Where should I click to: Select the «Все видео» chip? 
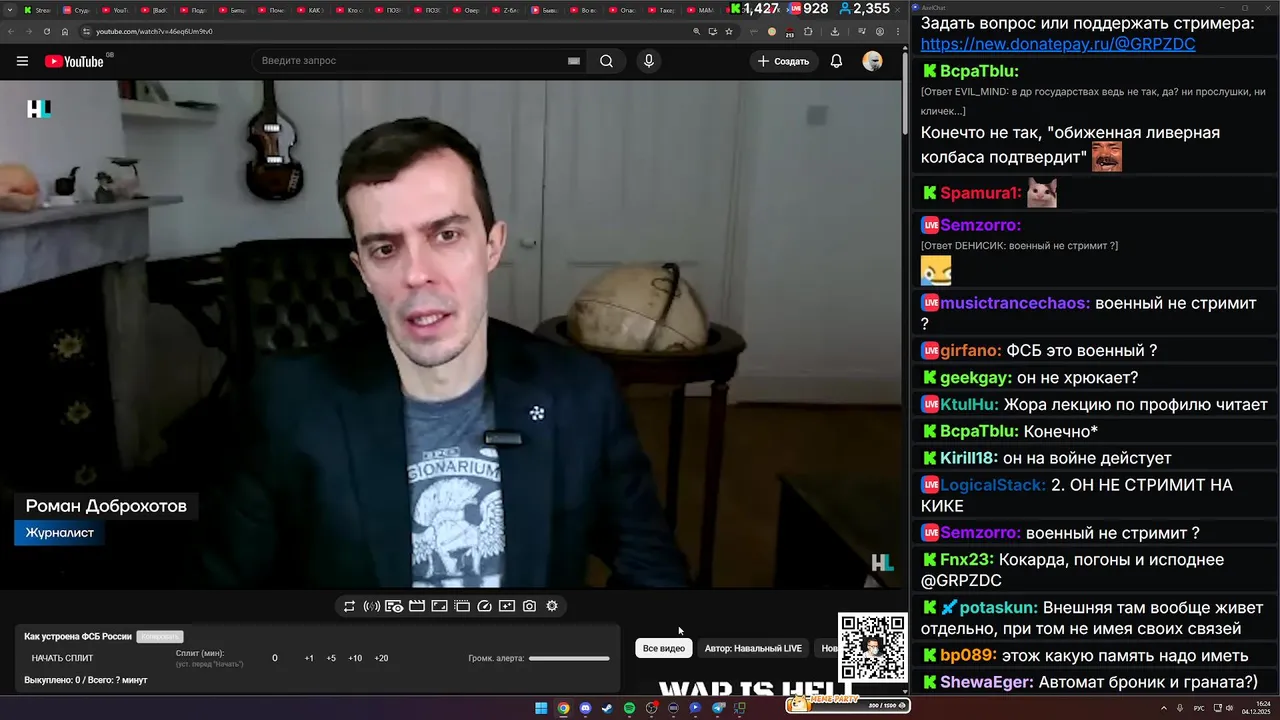pyautogui.click(x=664, y=648)
